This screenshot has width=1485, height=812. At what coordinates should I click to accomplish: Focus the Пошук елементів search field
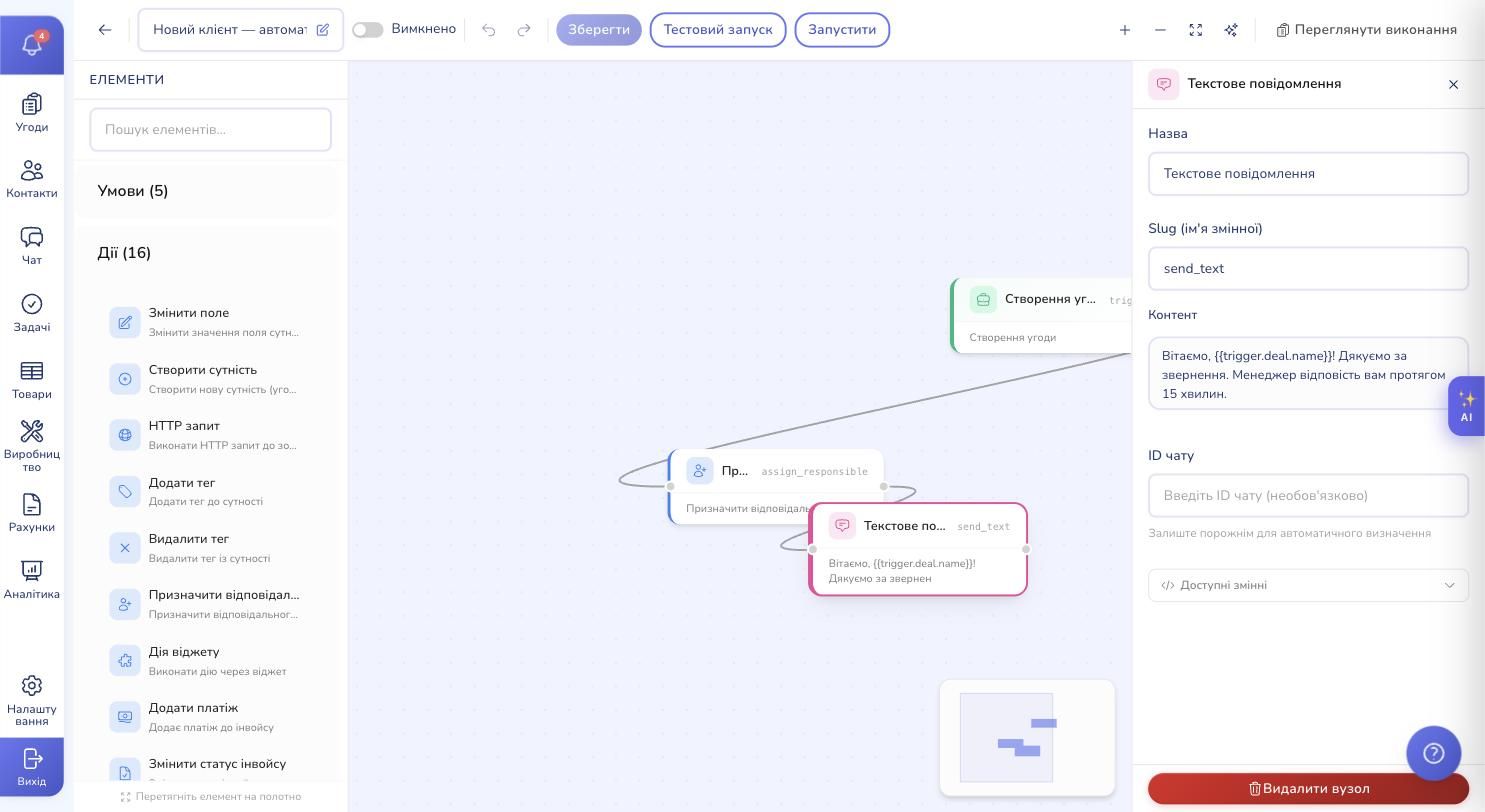(210, 130)
